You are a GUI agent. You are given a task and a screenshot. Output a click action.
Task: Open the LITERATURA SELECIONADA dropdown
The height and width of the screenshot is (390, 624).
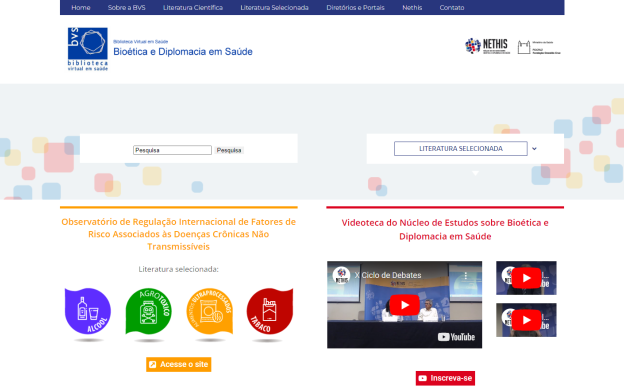(x=460, y=148)
